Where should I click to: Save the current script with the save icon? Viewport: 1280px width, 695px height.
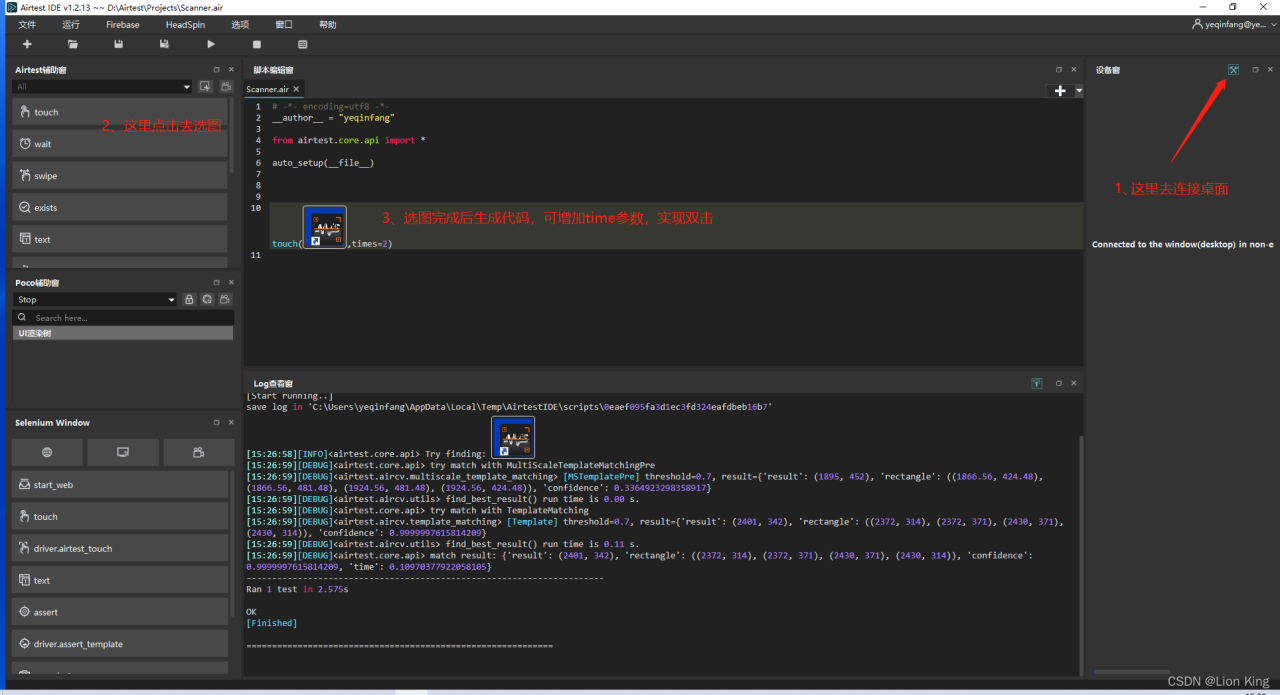click(118, 44)
